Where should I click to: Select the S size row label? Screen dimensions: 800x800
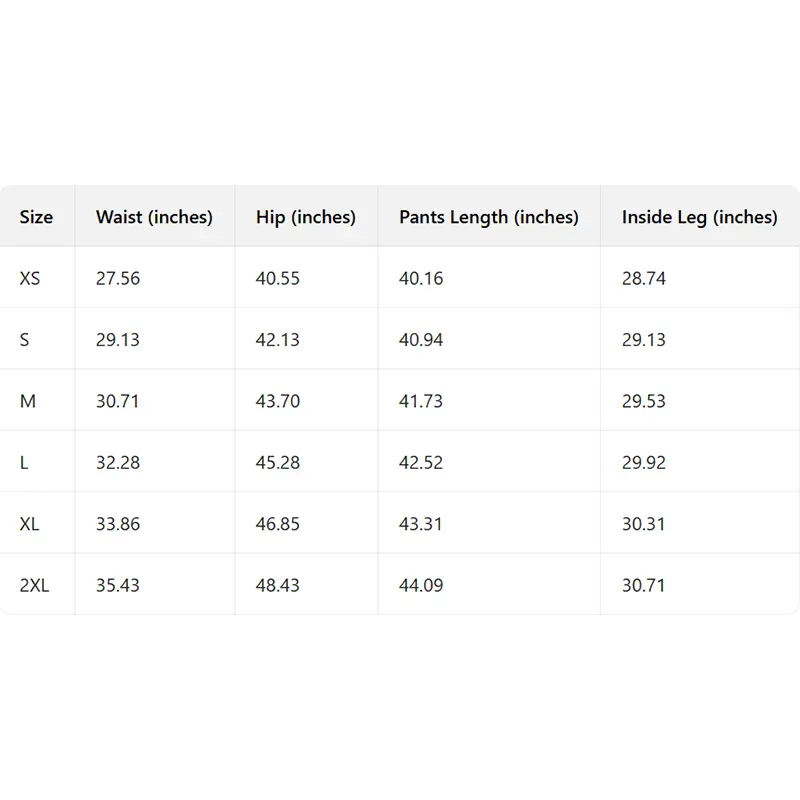coord(25,340)
